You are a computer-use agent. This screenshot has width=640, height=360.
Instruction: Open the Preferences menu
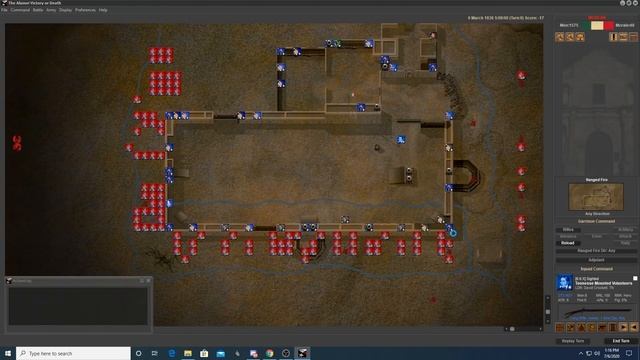[x=85, y=10]
